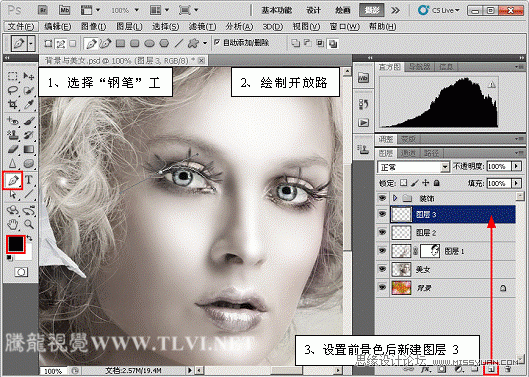The image size is (529, 377).
Task: Hide the 图层 3 layer
Action: click(382, 214)
